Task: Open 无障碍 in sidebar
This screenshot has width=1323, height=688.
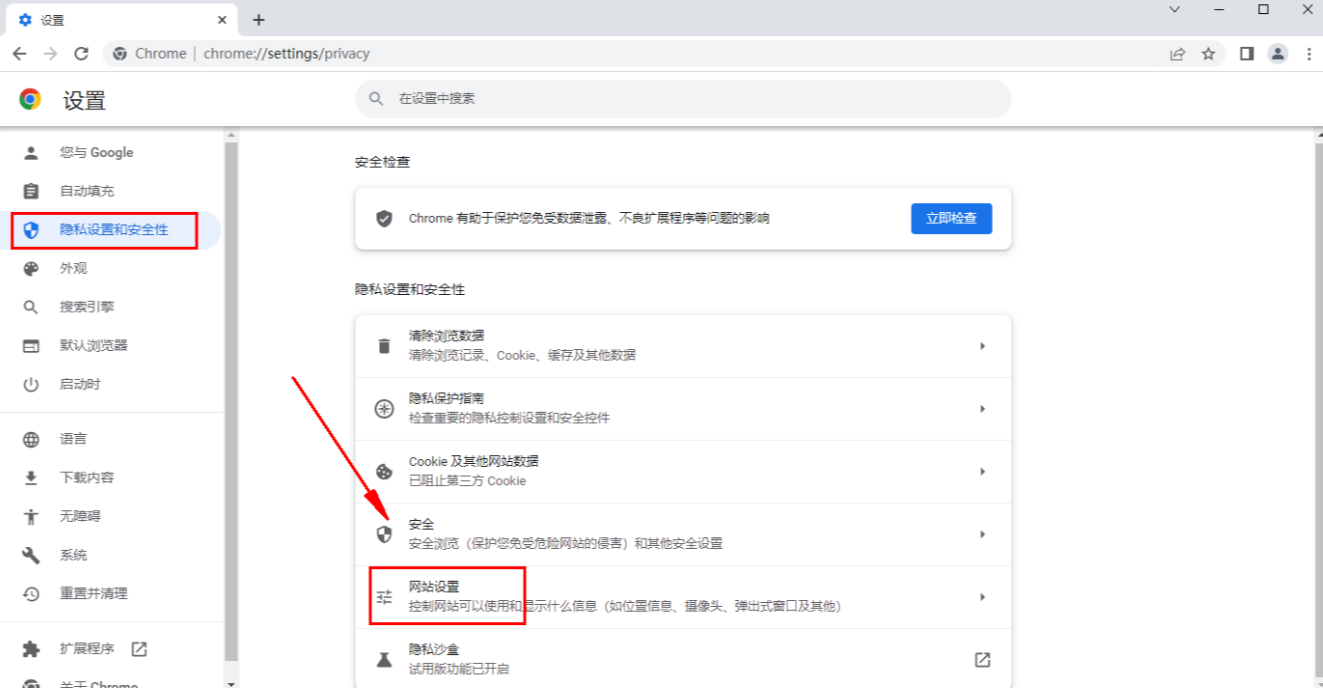Action: (x=111, y=516)
